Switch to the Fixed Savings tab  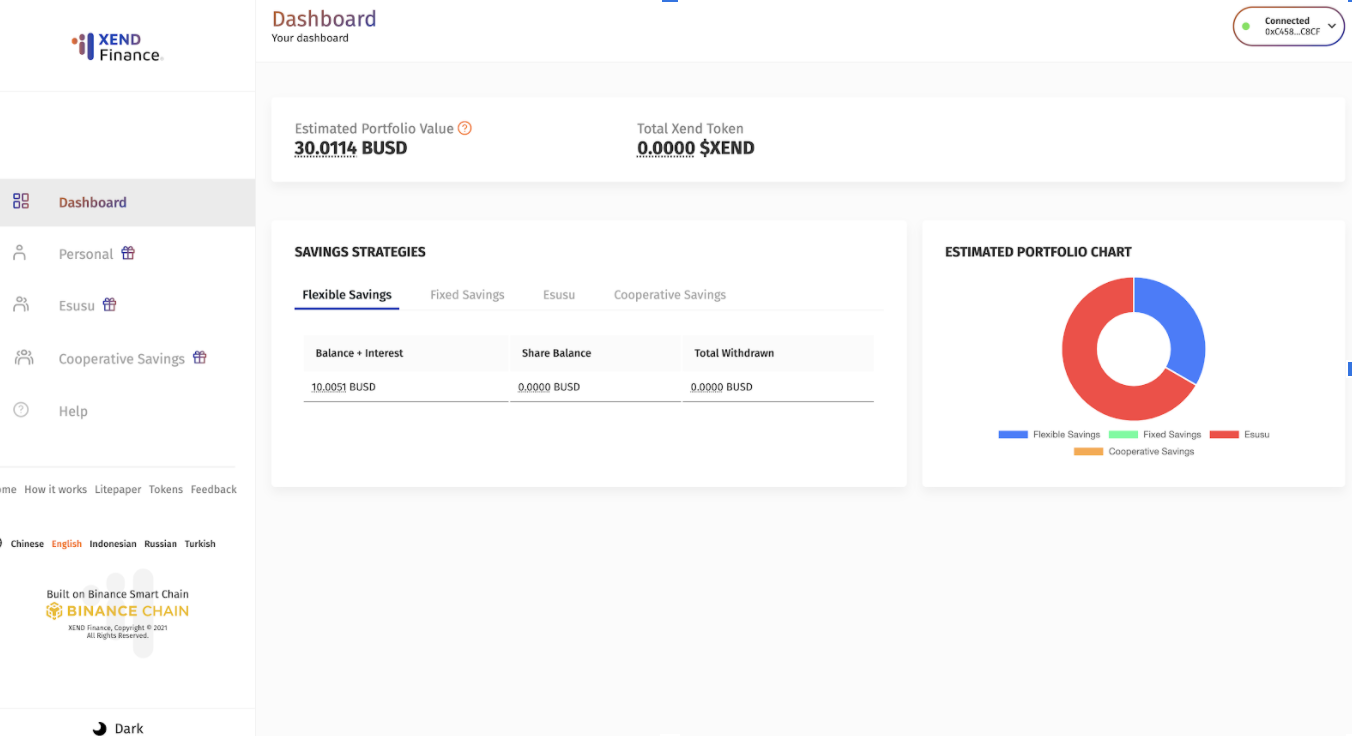(467, 295)
